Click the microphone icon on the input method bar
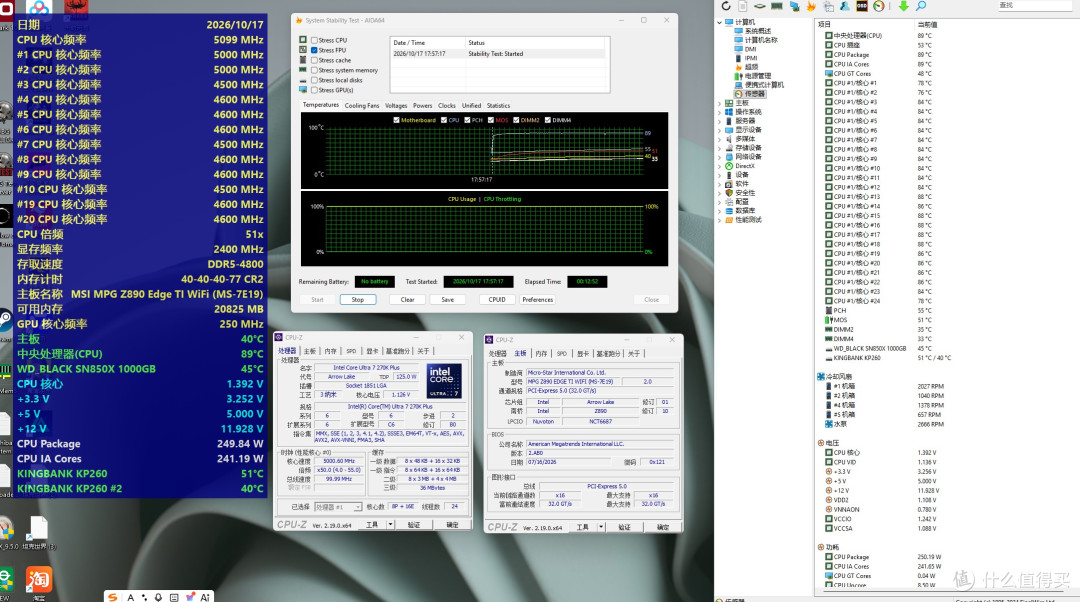1080x602 pixels. (158, 597)
